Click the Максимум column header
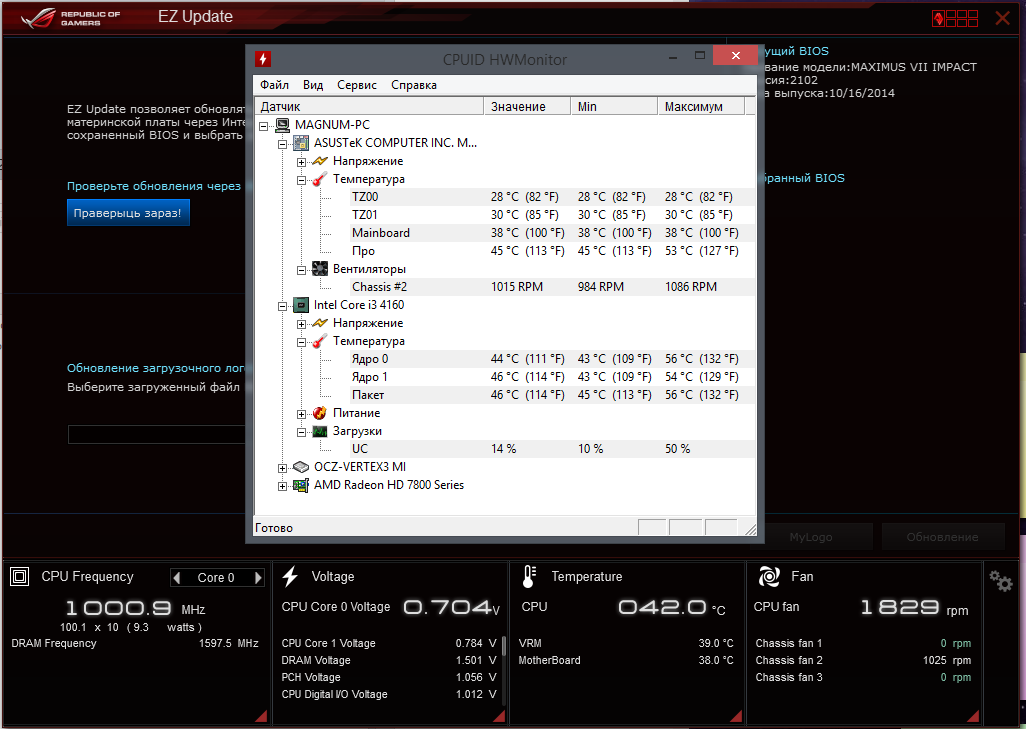This screenshot has width=1026, height=729. [x=701, y=107]
